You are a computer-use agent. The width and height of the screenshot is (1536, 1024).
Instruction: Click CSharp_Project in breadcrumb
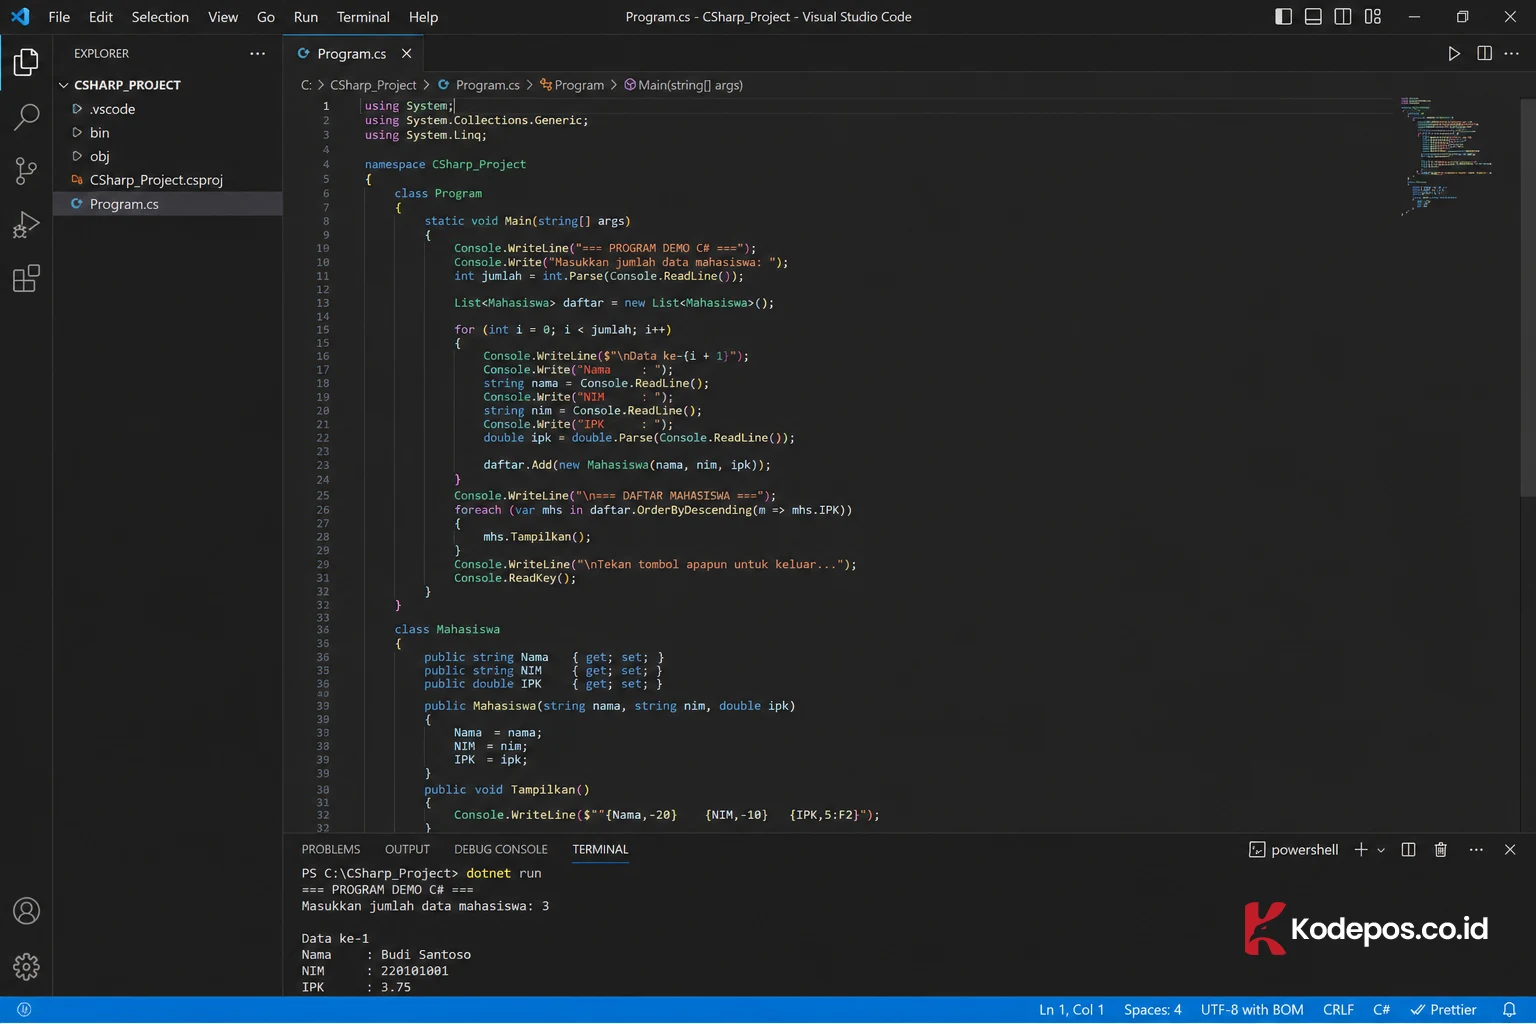click(x=373, y=86)
